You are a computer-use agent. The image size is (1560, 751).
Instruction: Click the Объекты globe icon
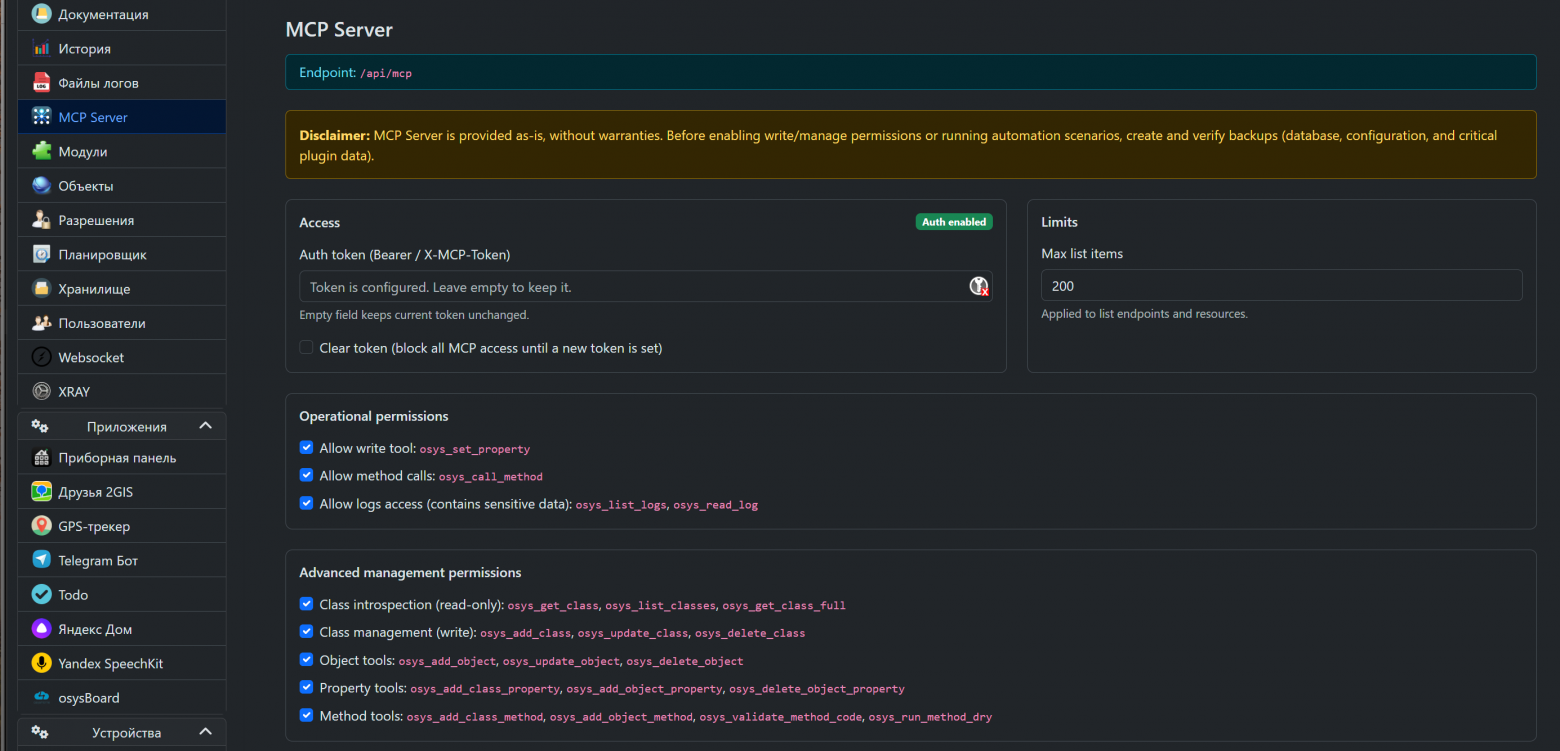tap(41, 186)
